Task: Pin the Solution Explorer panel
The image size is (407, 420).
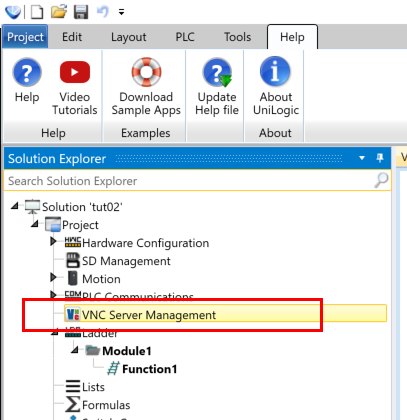Action: 380,158
